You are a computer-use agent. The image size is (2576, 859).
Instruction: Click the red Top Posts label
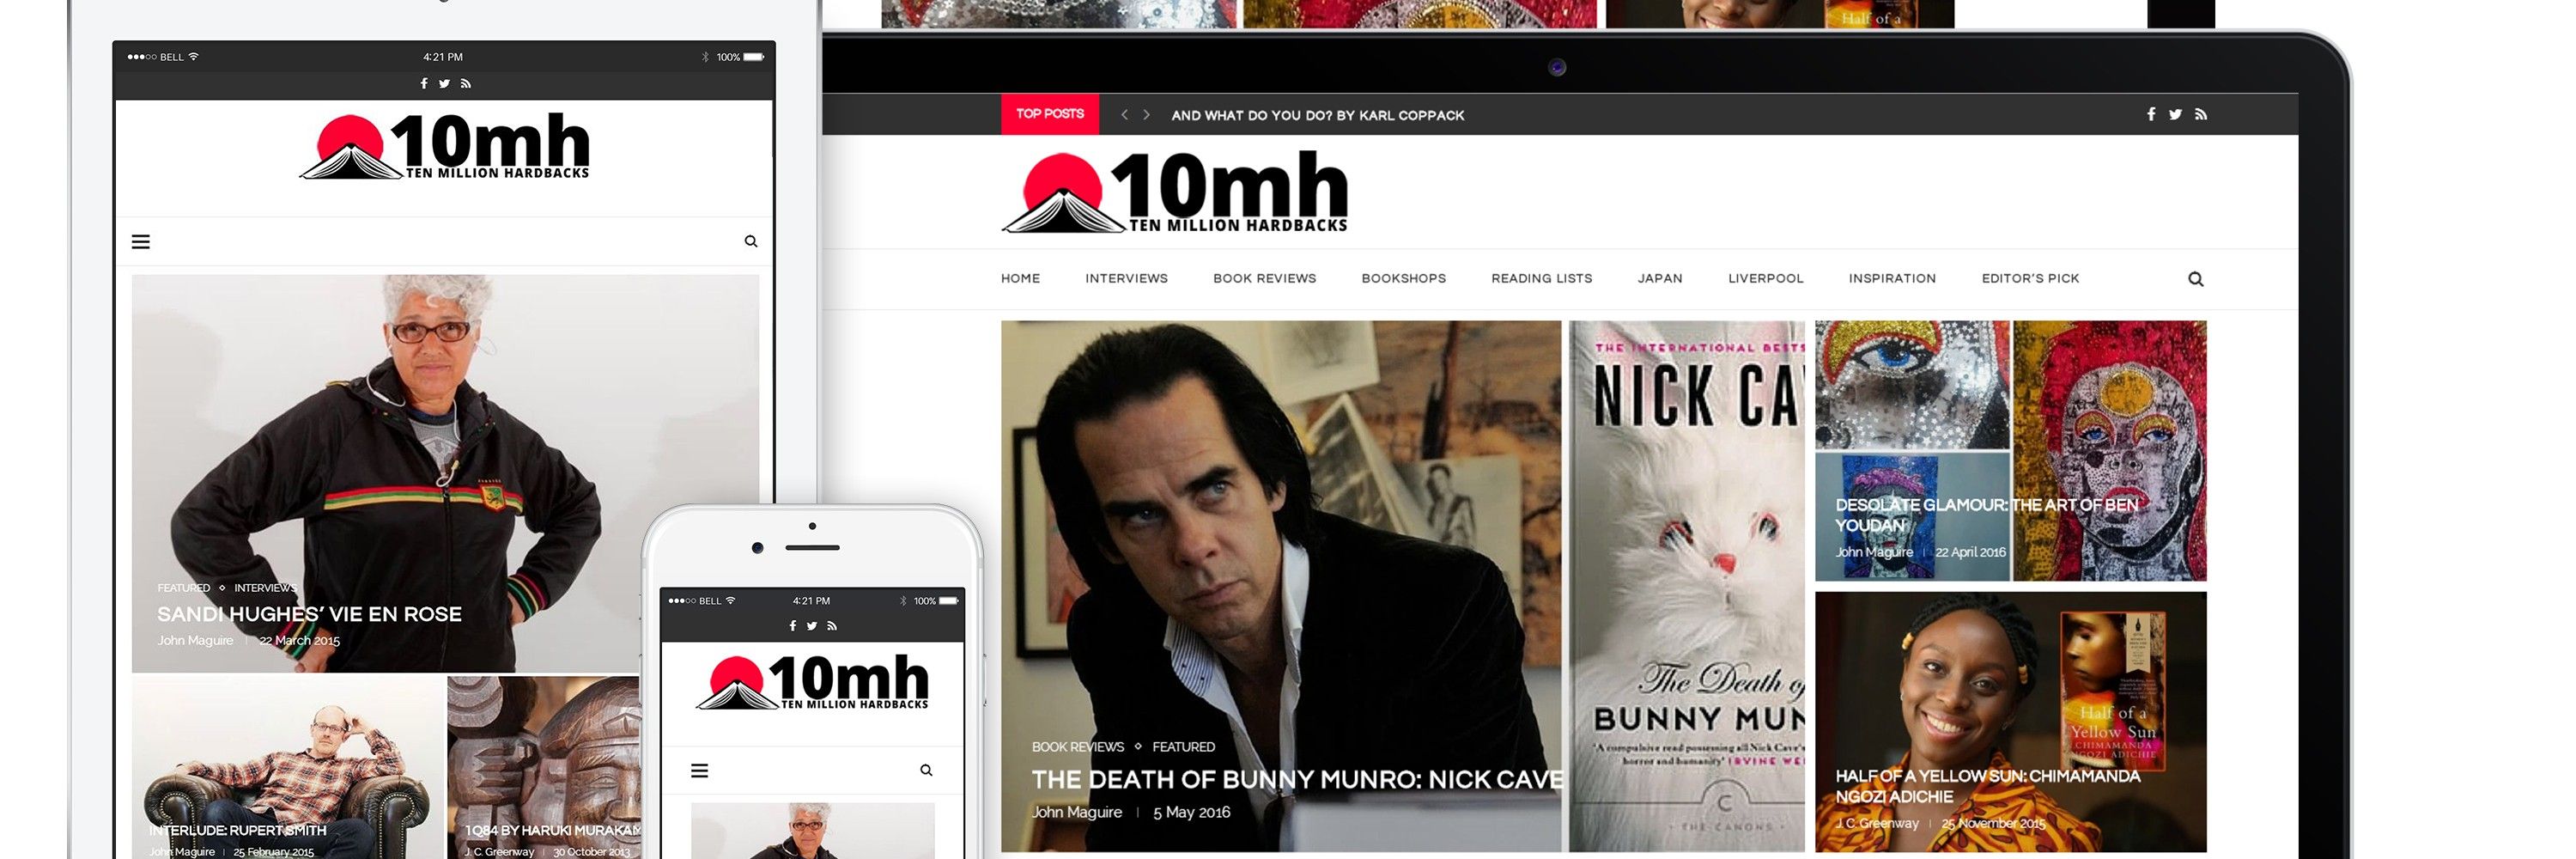click(1050, 114)
